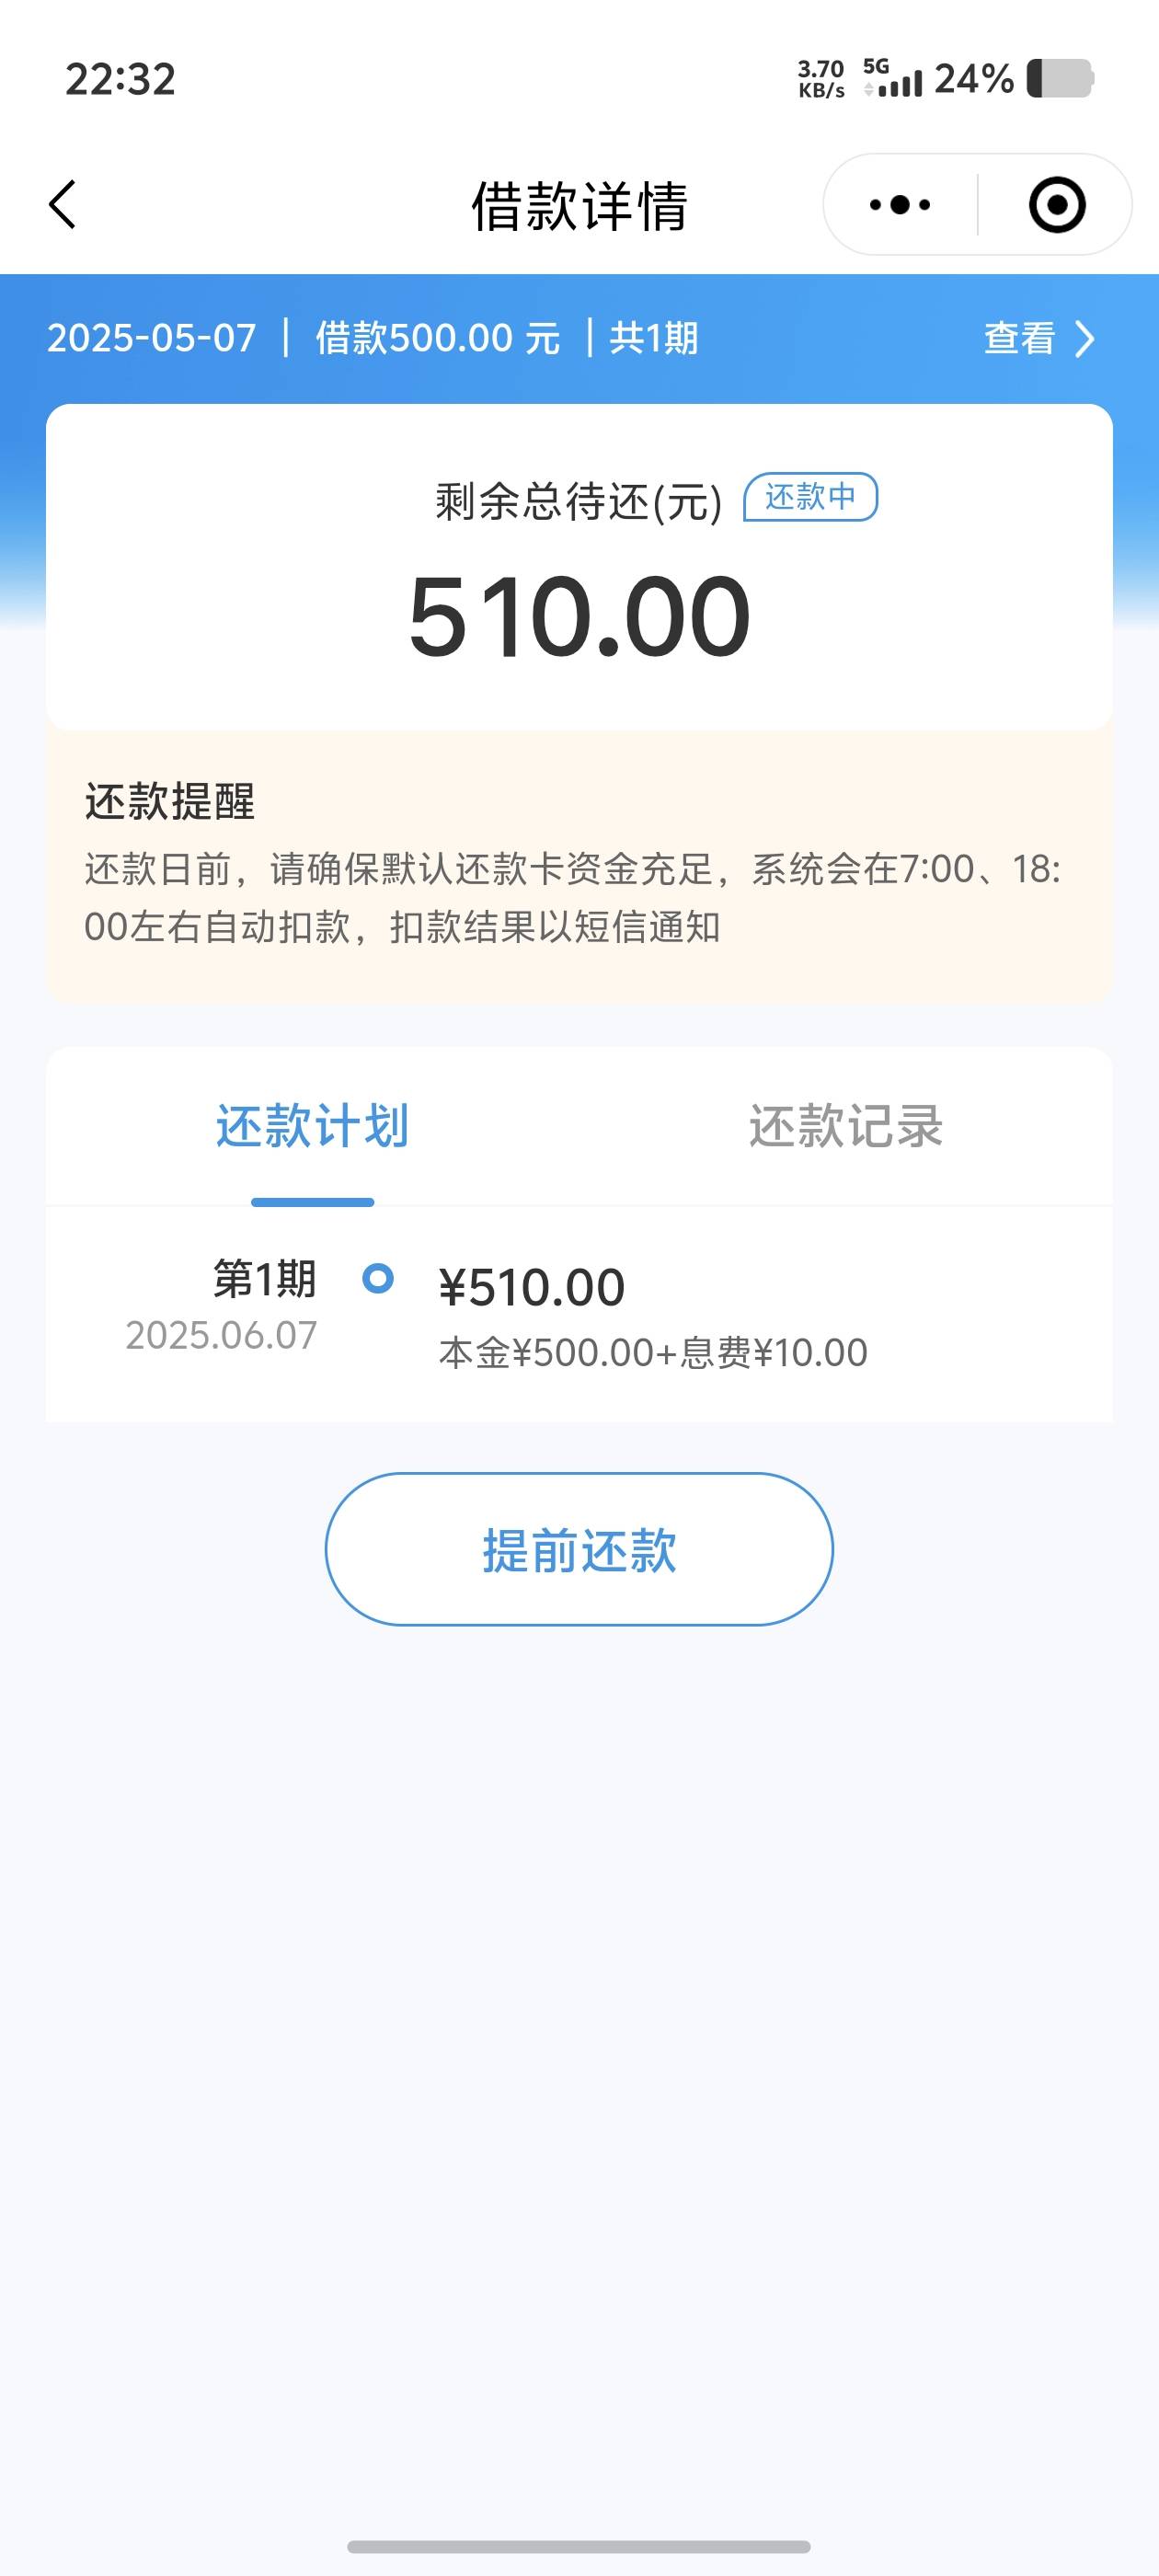Viewport: 1159px width, 2576px height.
Task: Open the mini-program three-dot menu
Action: (900, 205)
